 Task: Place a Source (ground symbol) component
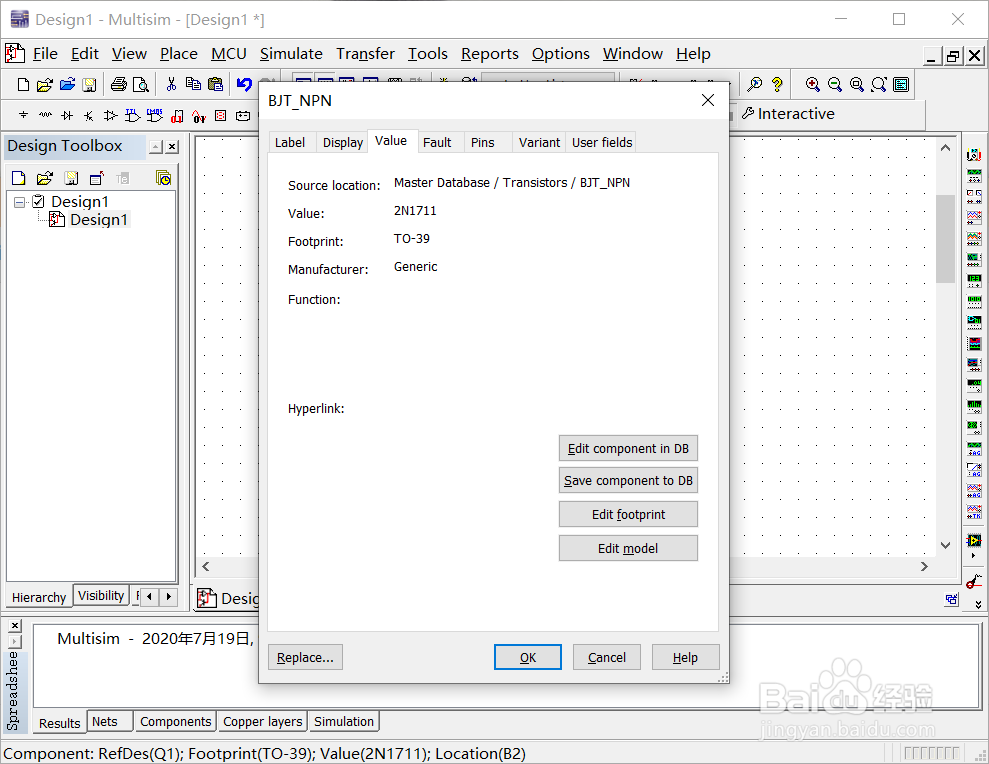(x=23, y=115)
